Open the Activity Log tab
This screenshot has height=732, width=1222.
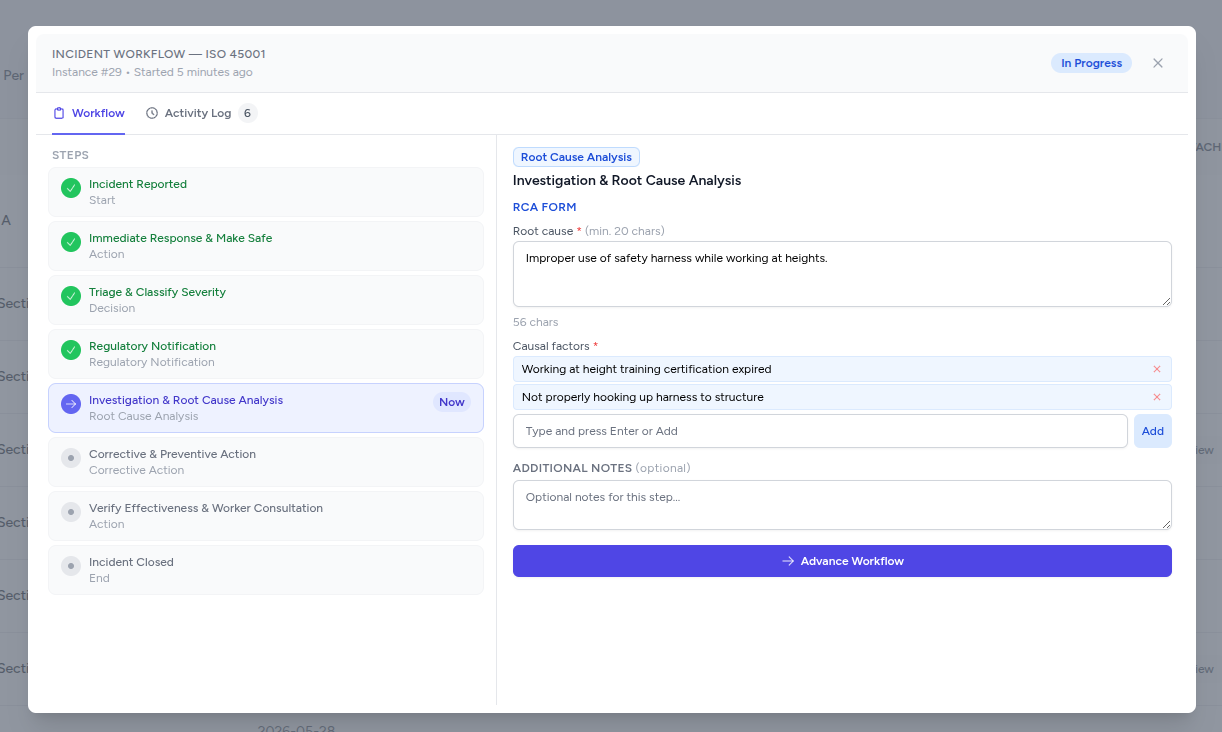(x=201, y=113)
